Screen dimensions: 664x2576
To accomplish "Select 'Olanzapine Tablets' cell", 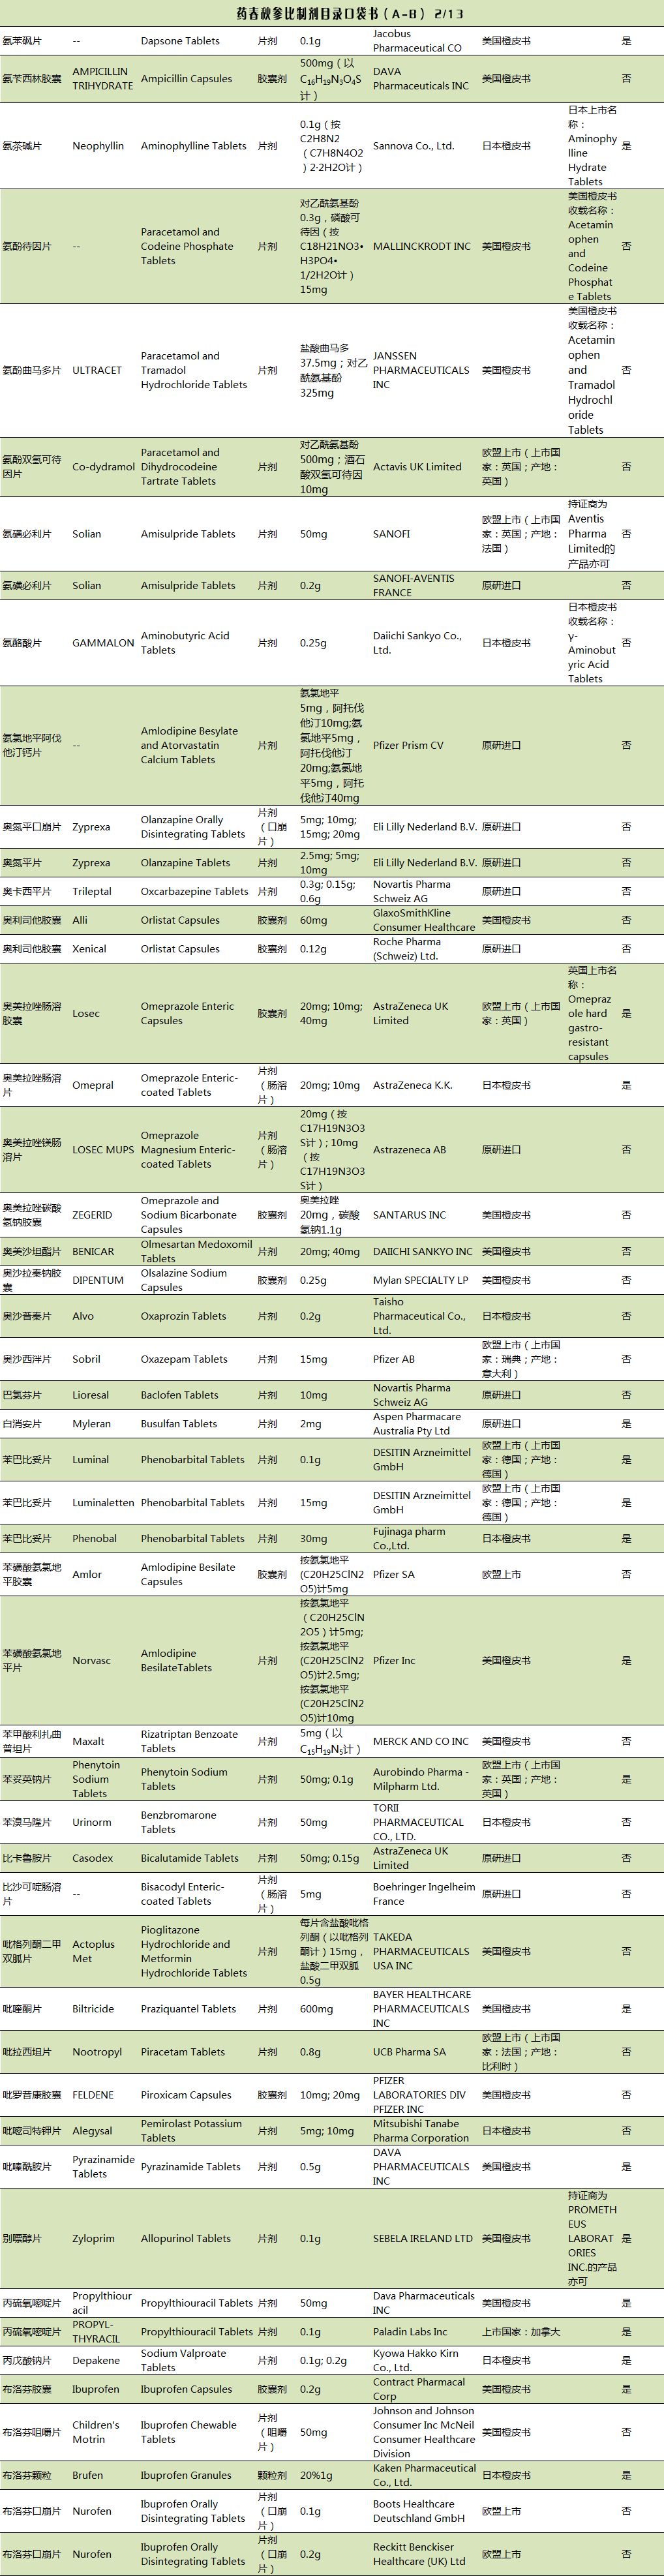I will 185,862.
